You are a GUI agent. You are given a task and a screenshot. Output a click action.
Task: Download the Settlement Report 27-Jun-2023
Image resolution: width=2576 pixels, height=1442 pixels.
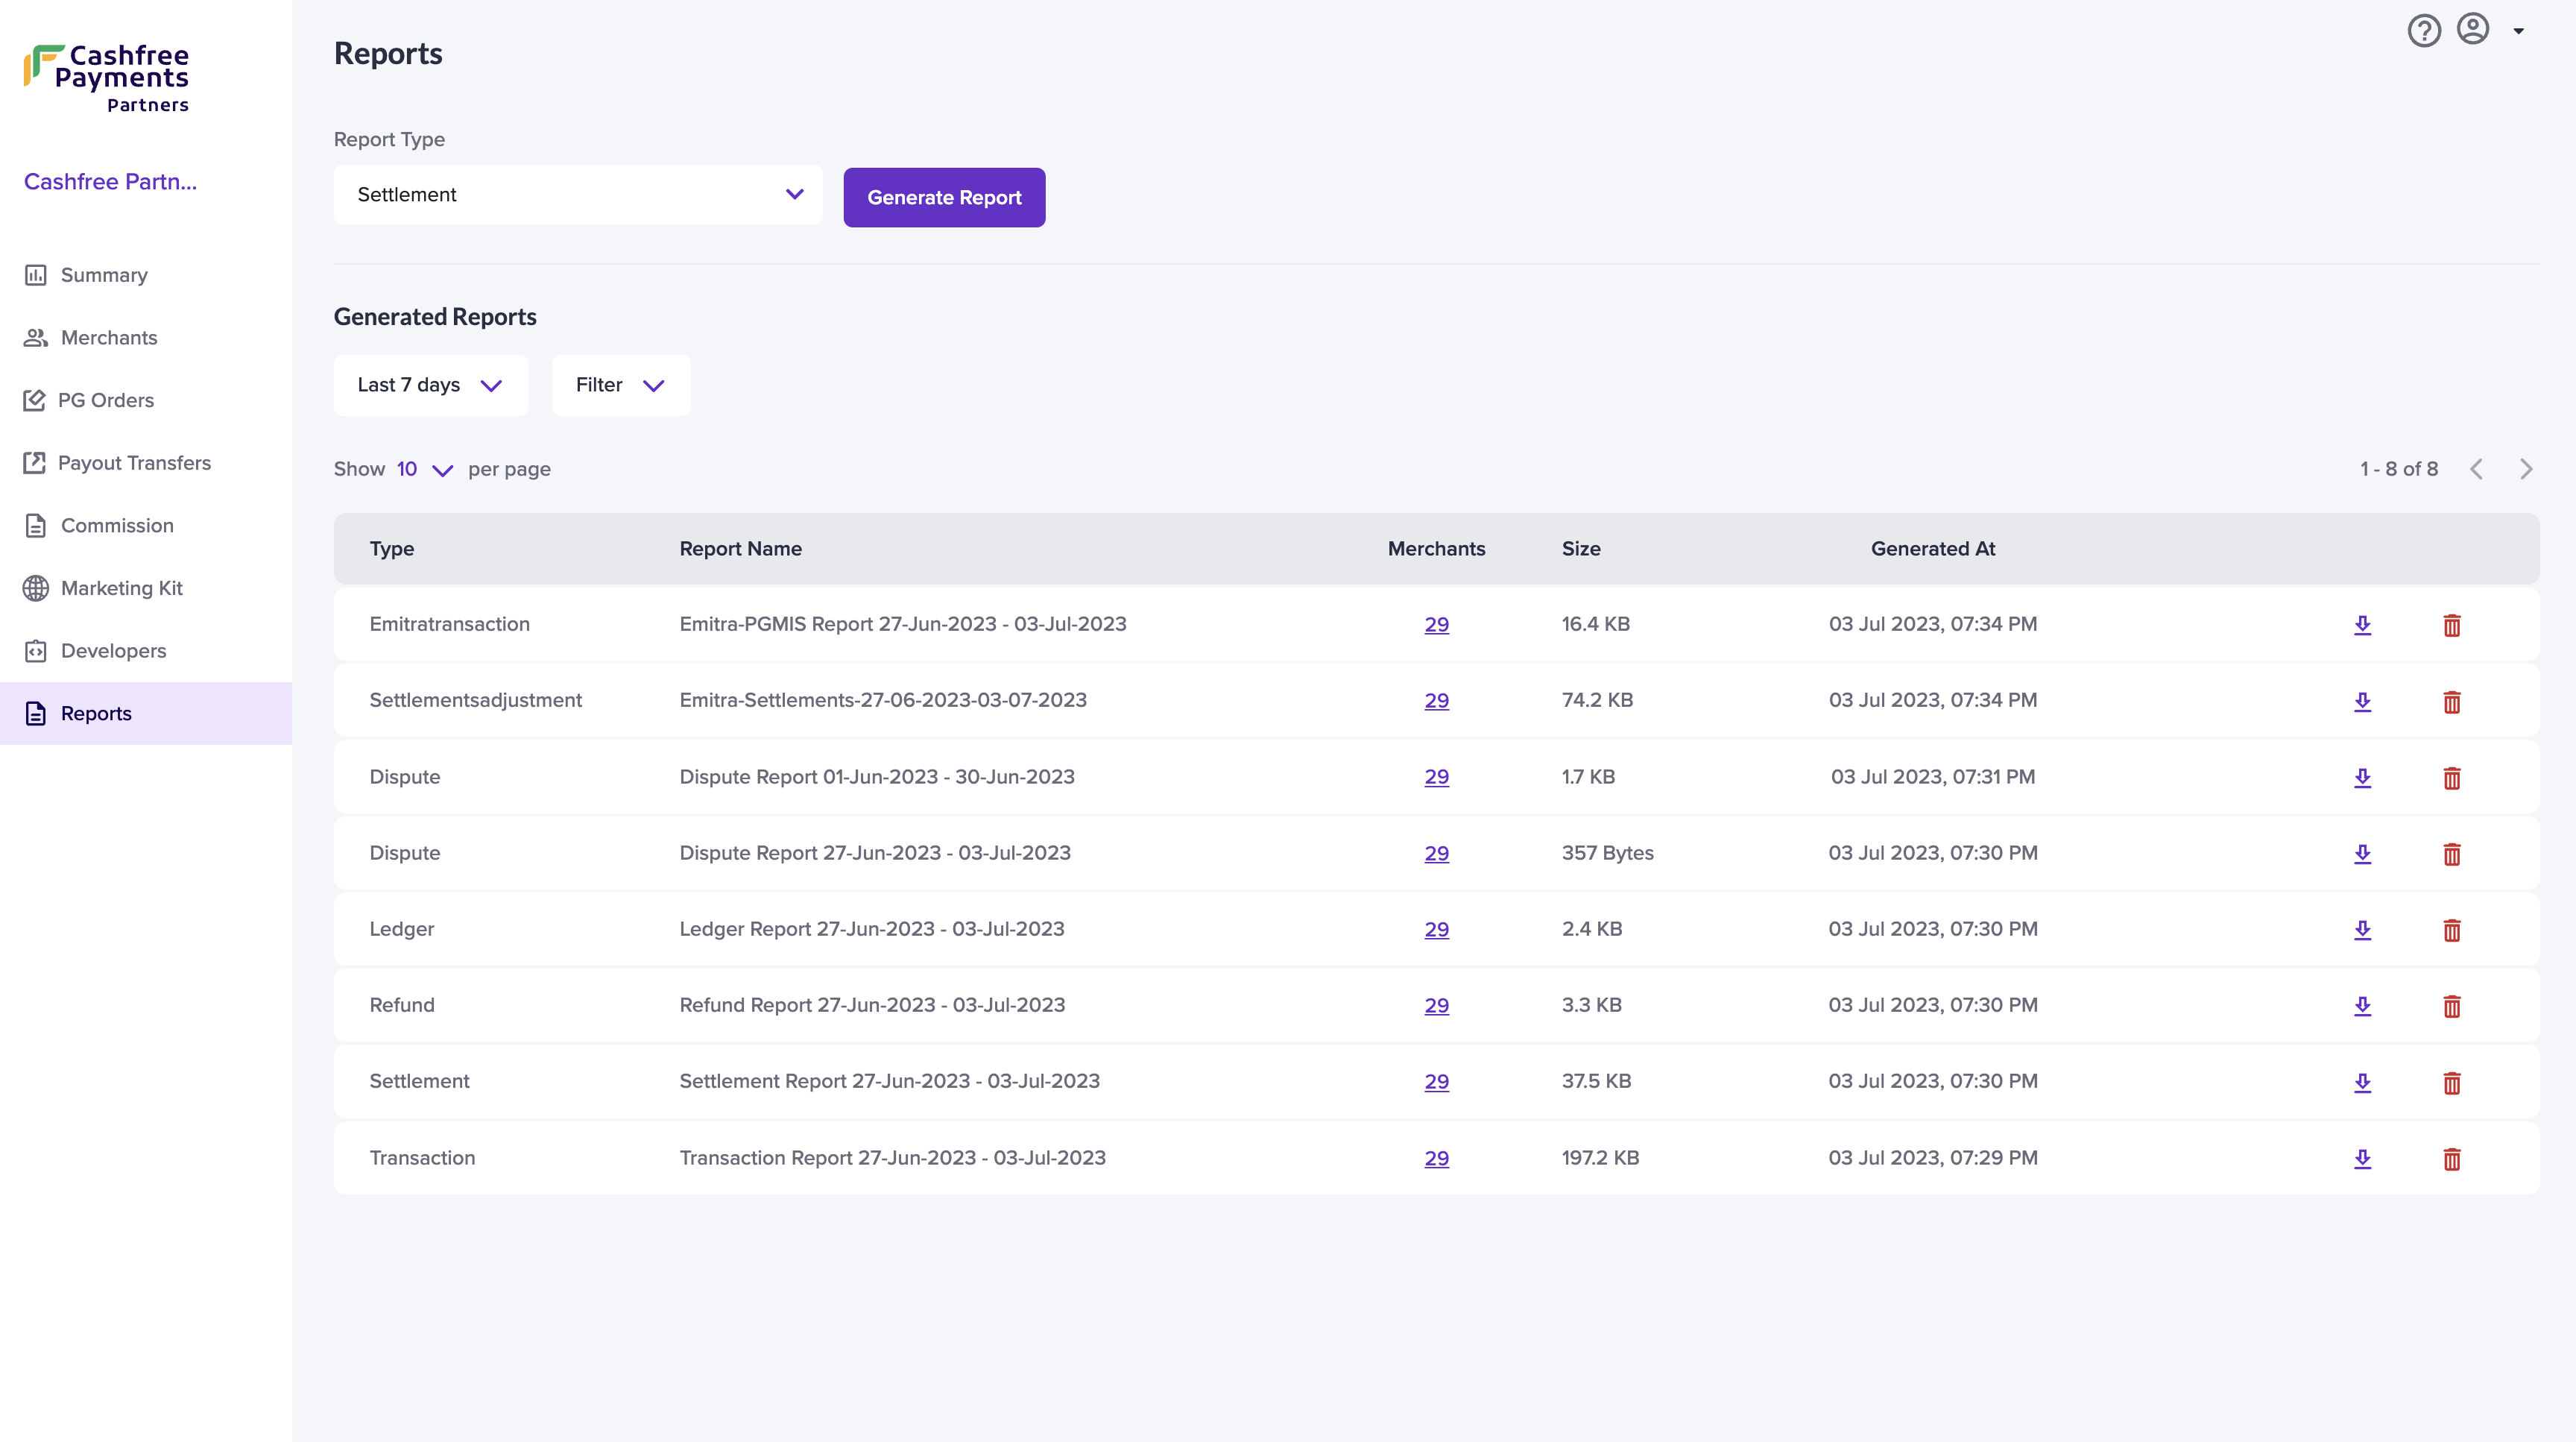2362,1082
